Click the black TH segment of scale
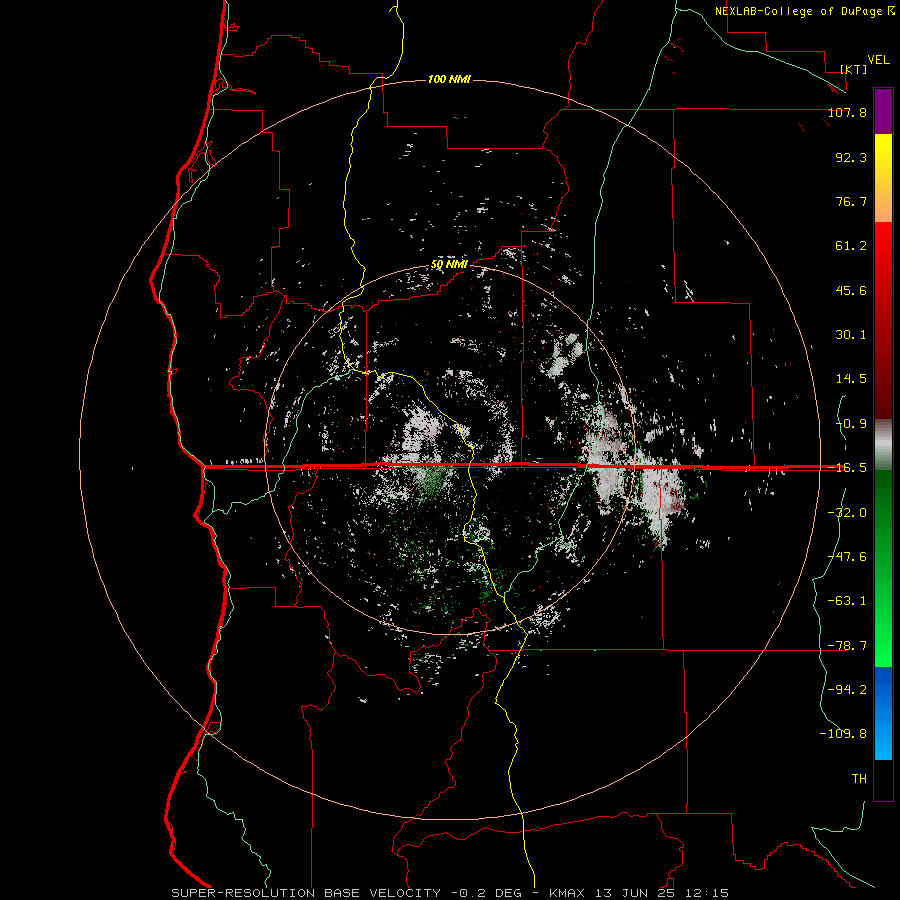The width and height of the screenshot is (900, 900). 883,780
